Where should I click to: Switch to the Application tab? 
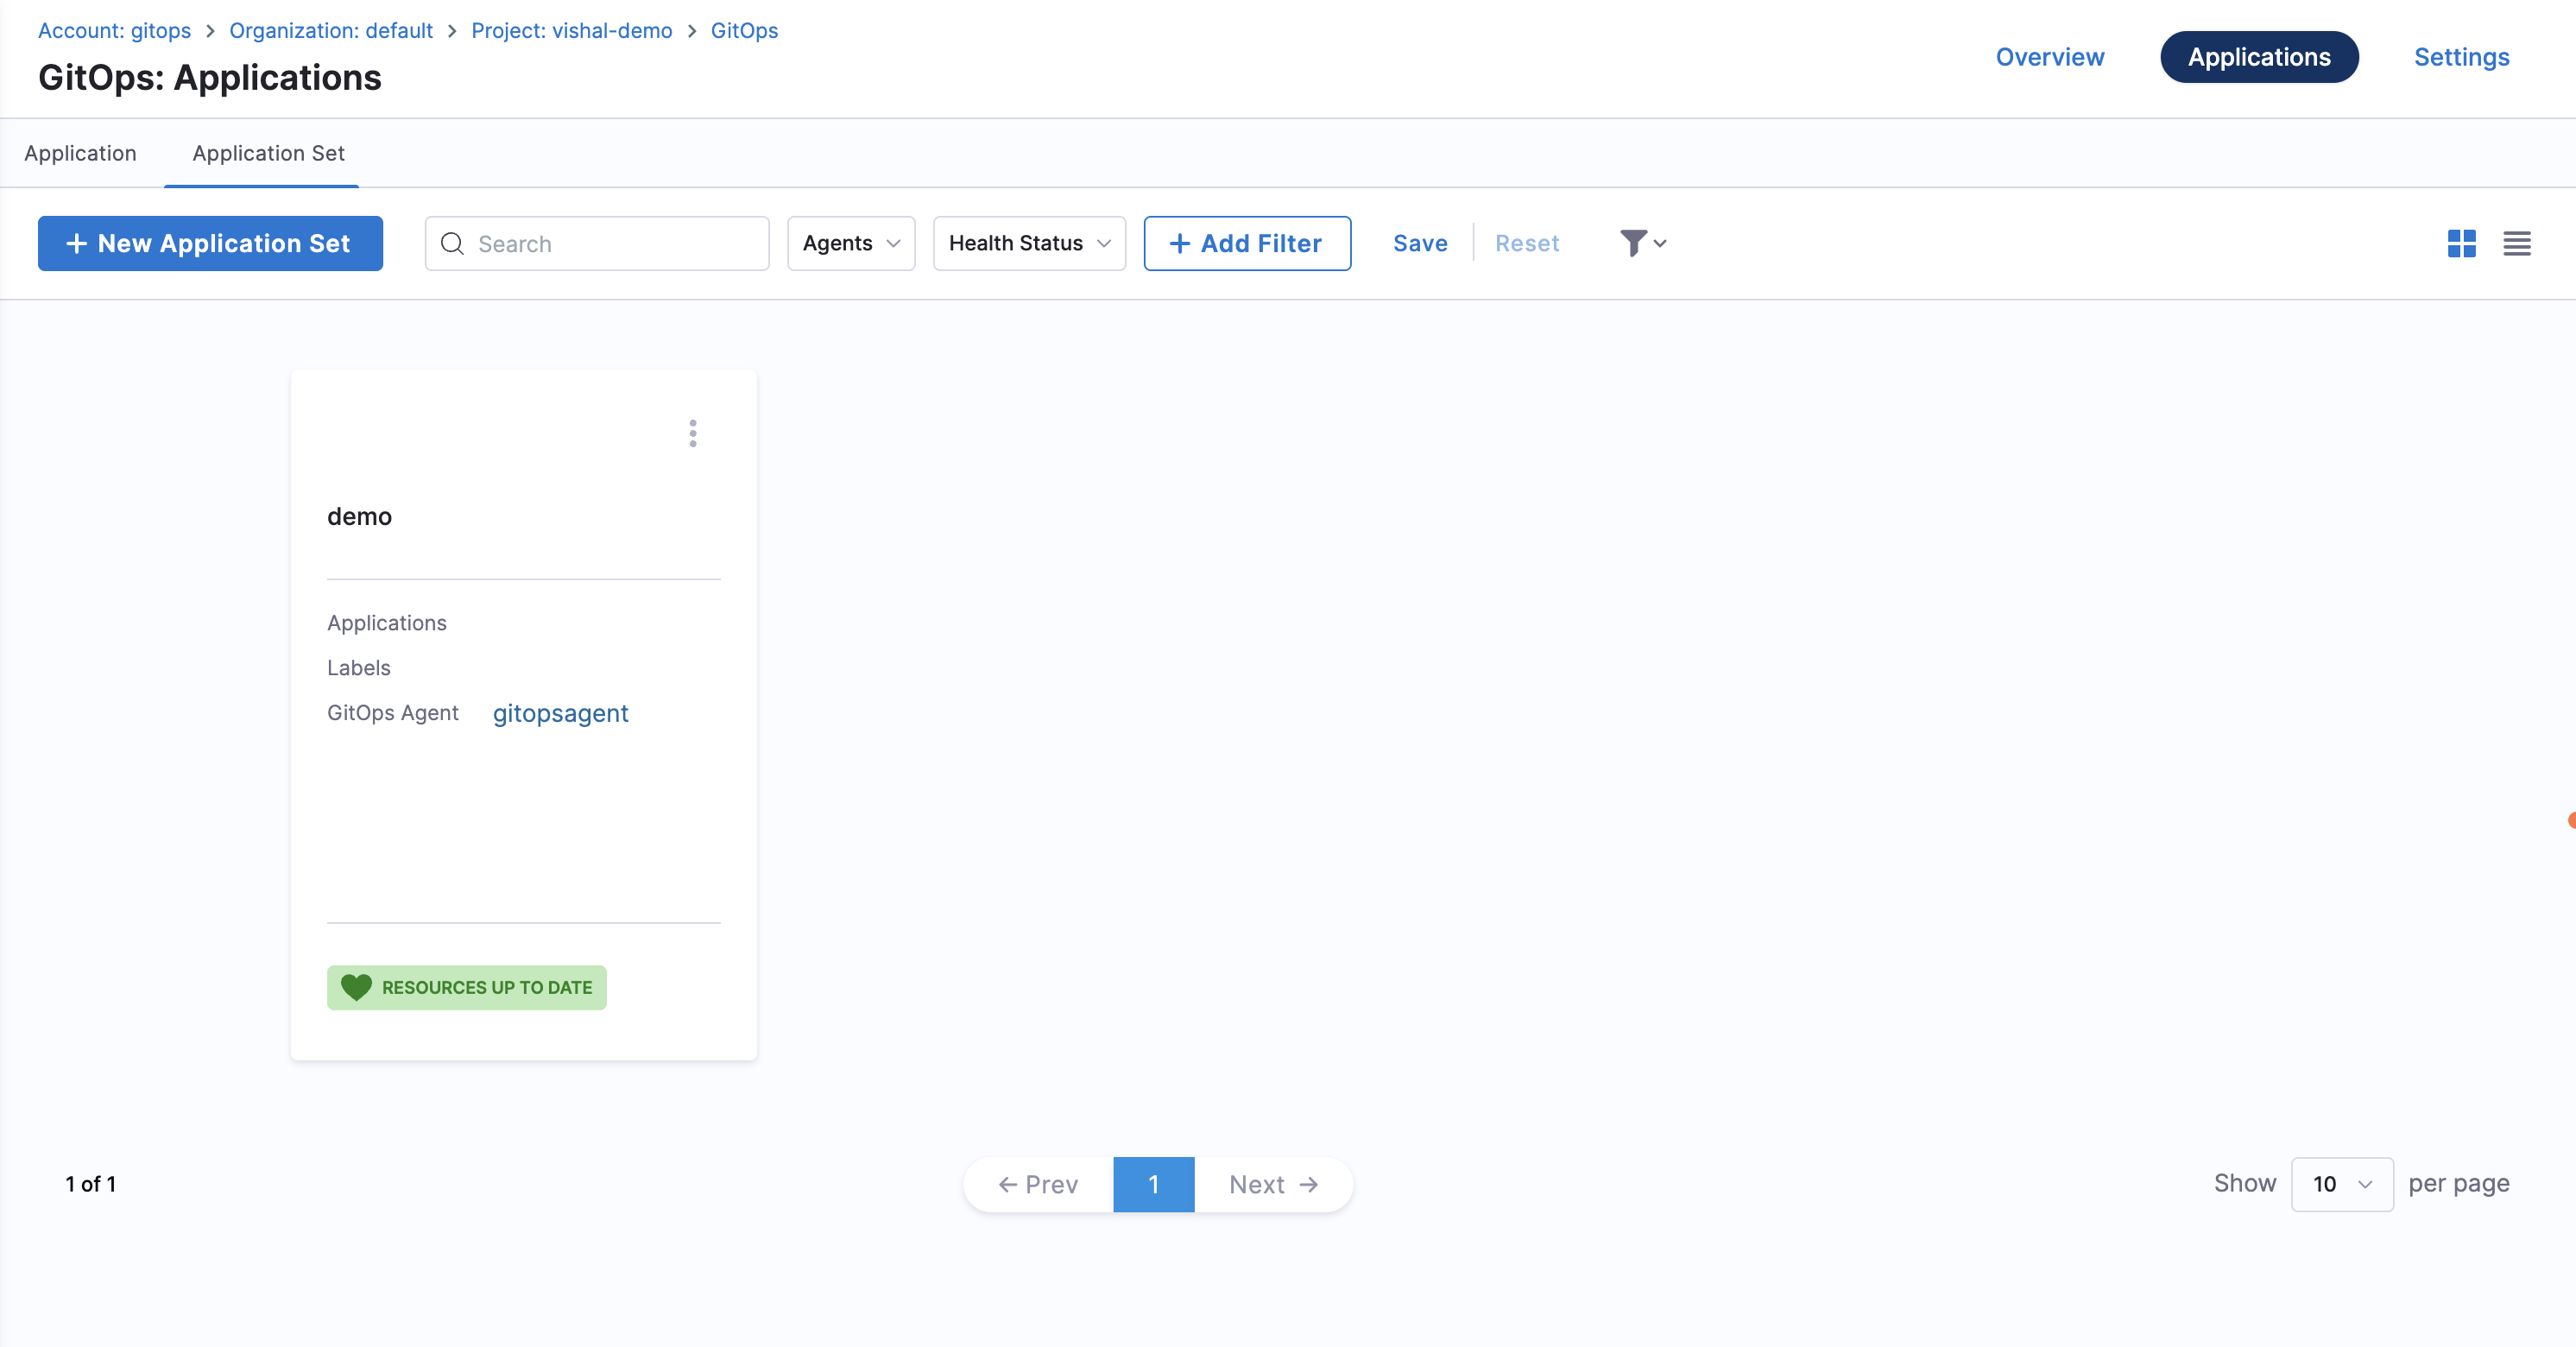point(80,153)
